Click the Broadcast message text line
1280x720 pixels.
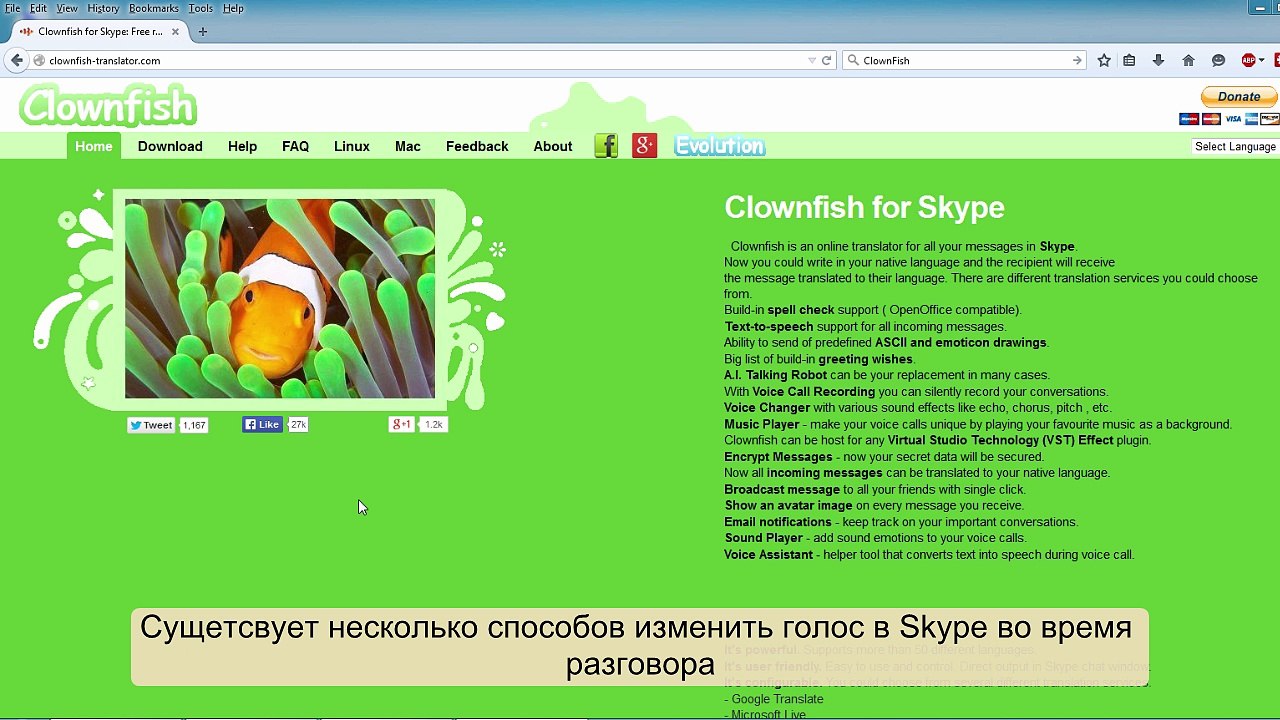(x=875, y=489)
